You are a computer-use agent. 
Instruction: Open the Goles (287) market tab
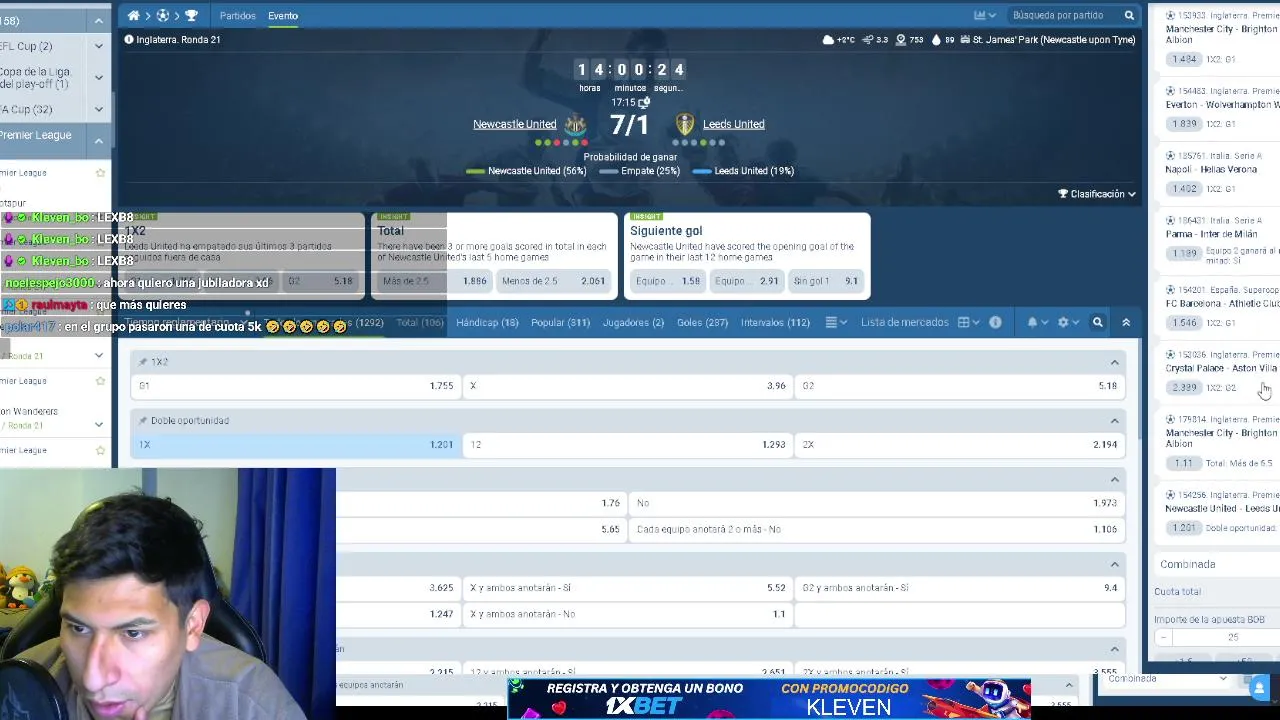click(x=702, y=323)
